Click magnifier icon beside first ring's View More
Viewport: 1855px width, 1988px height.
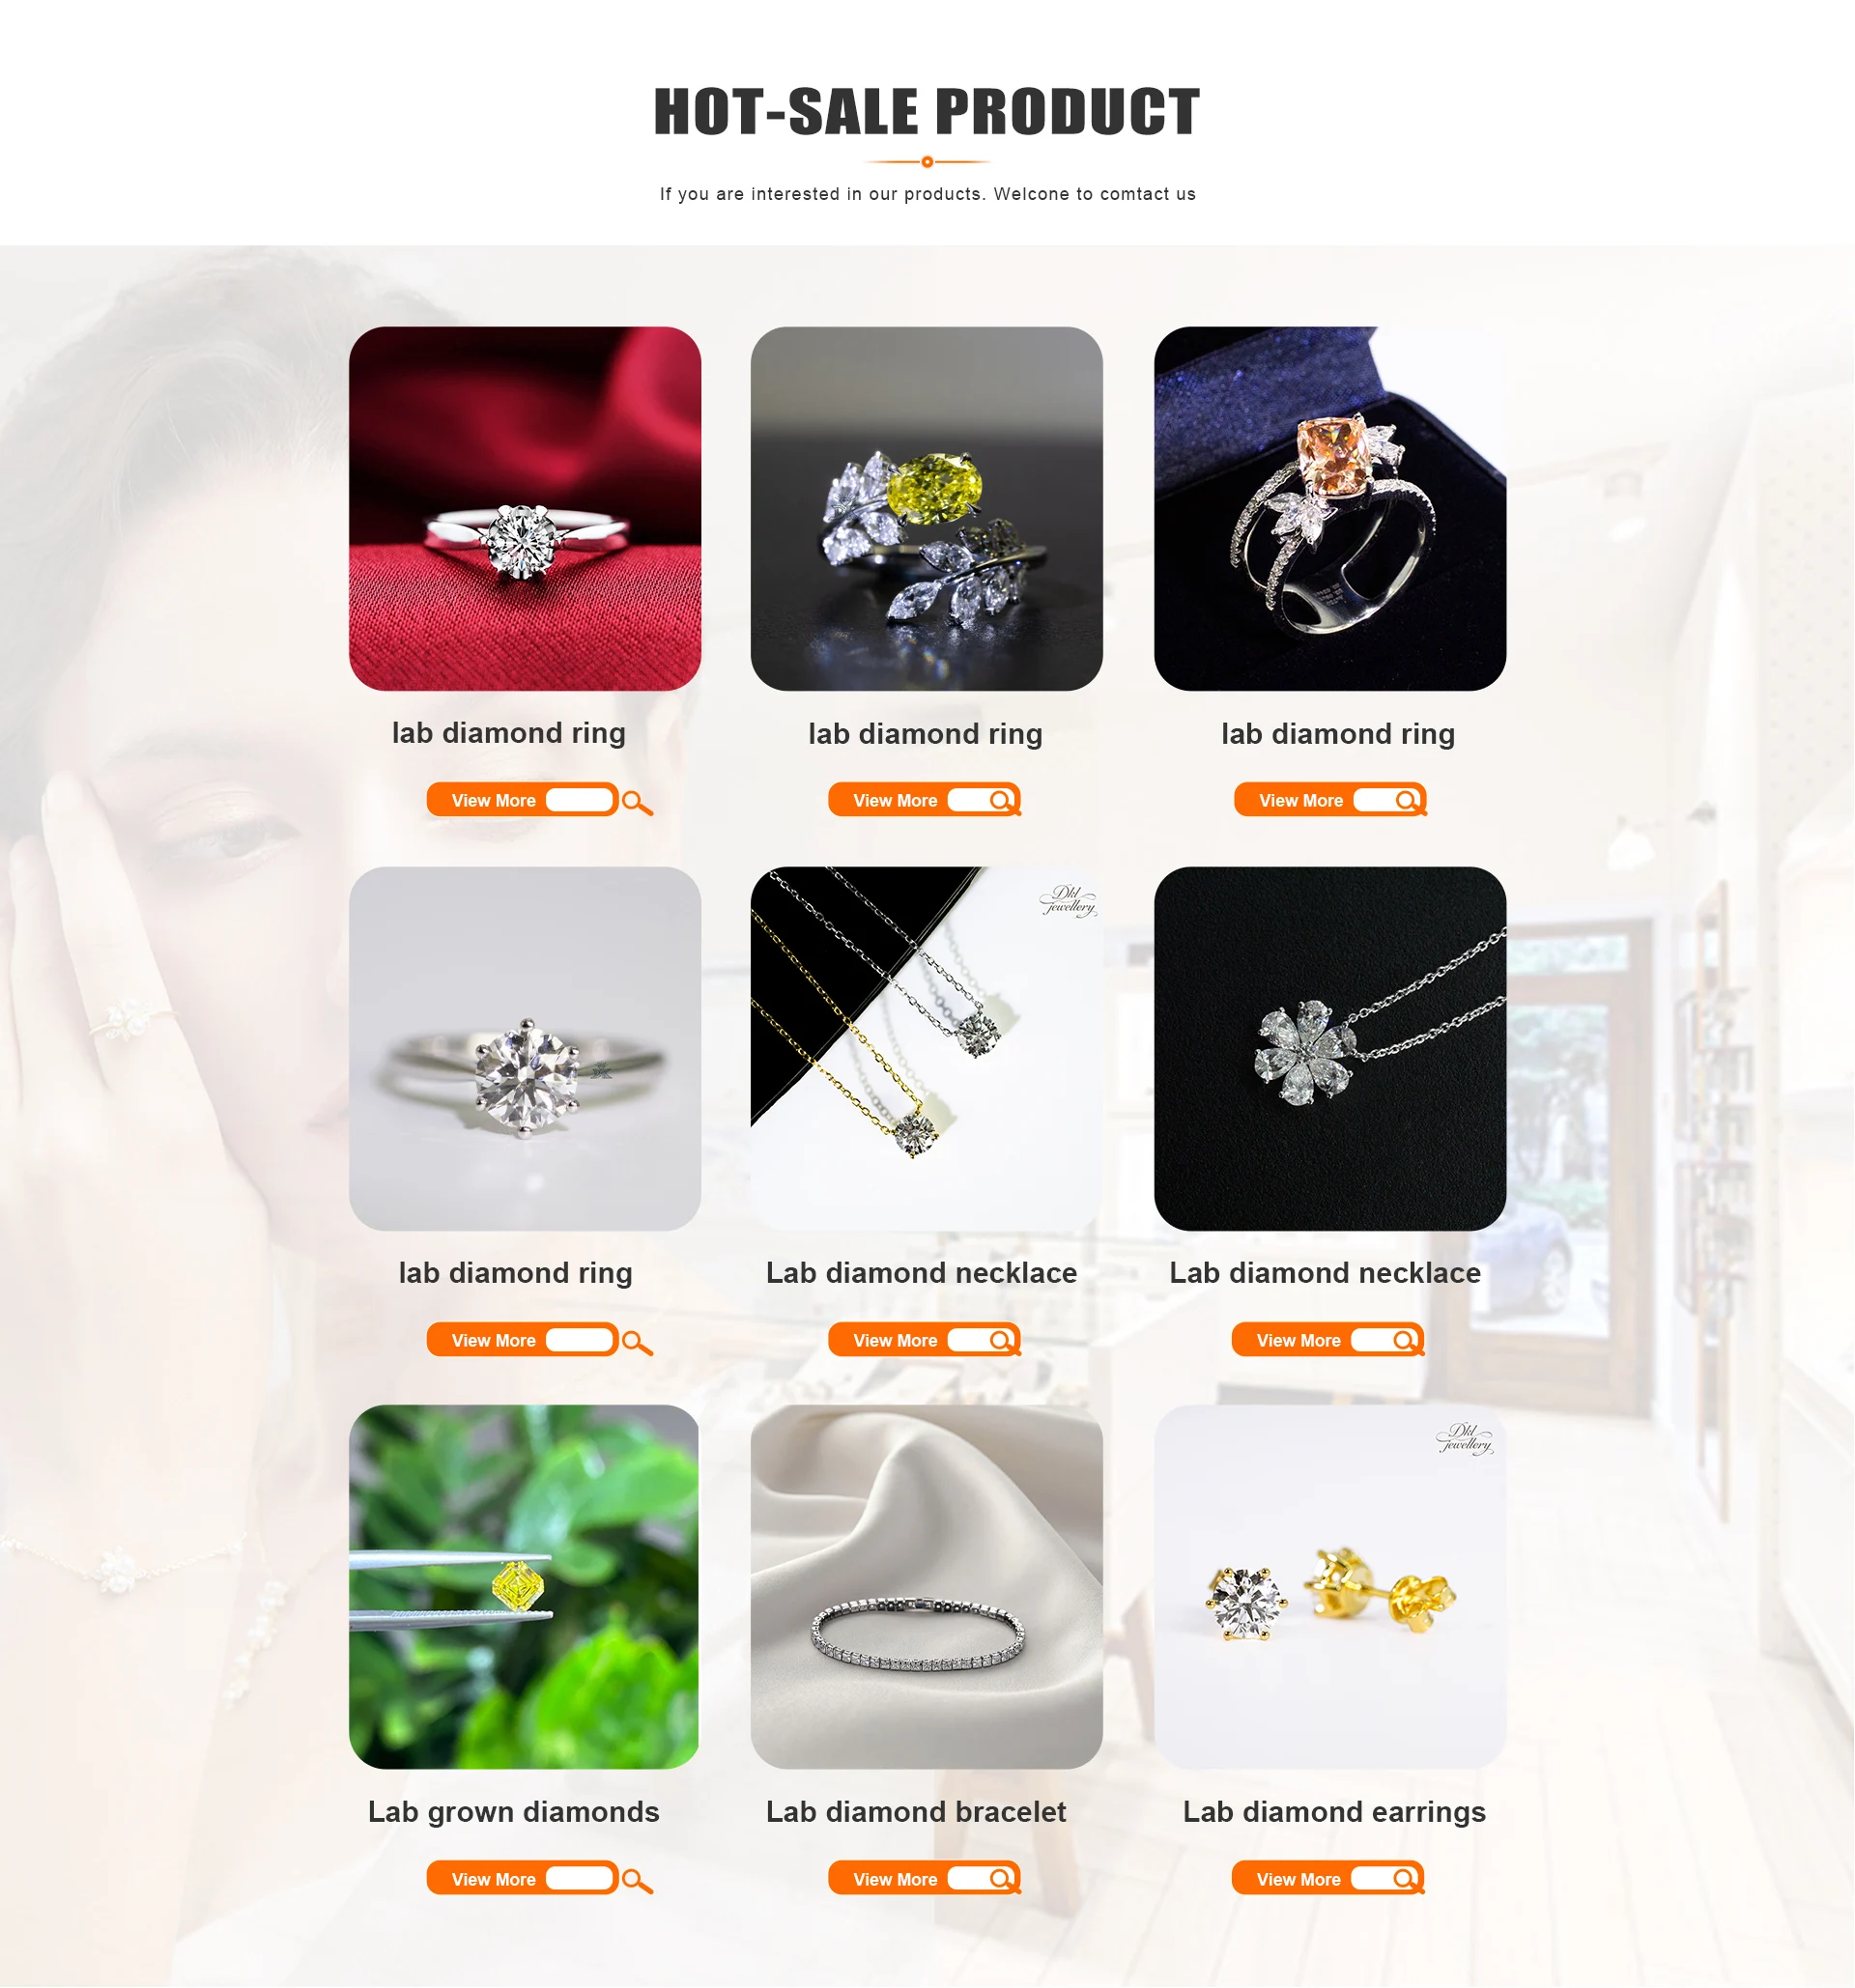click(x=637, y=803)
